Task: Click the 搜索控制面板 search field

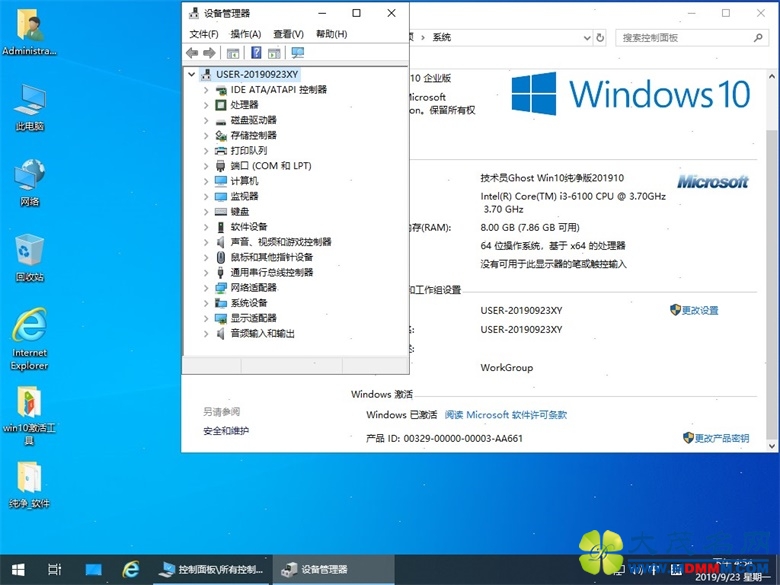Action: pos(691,38)
